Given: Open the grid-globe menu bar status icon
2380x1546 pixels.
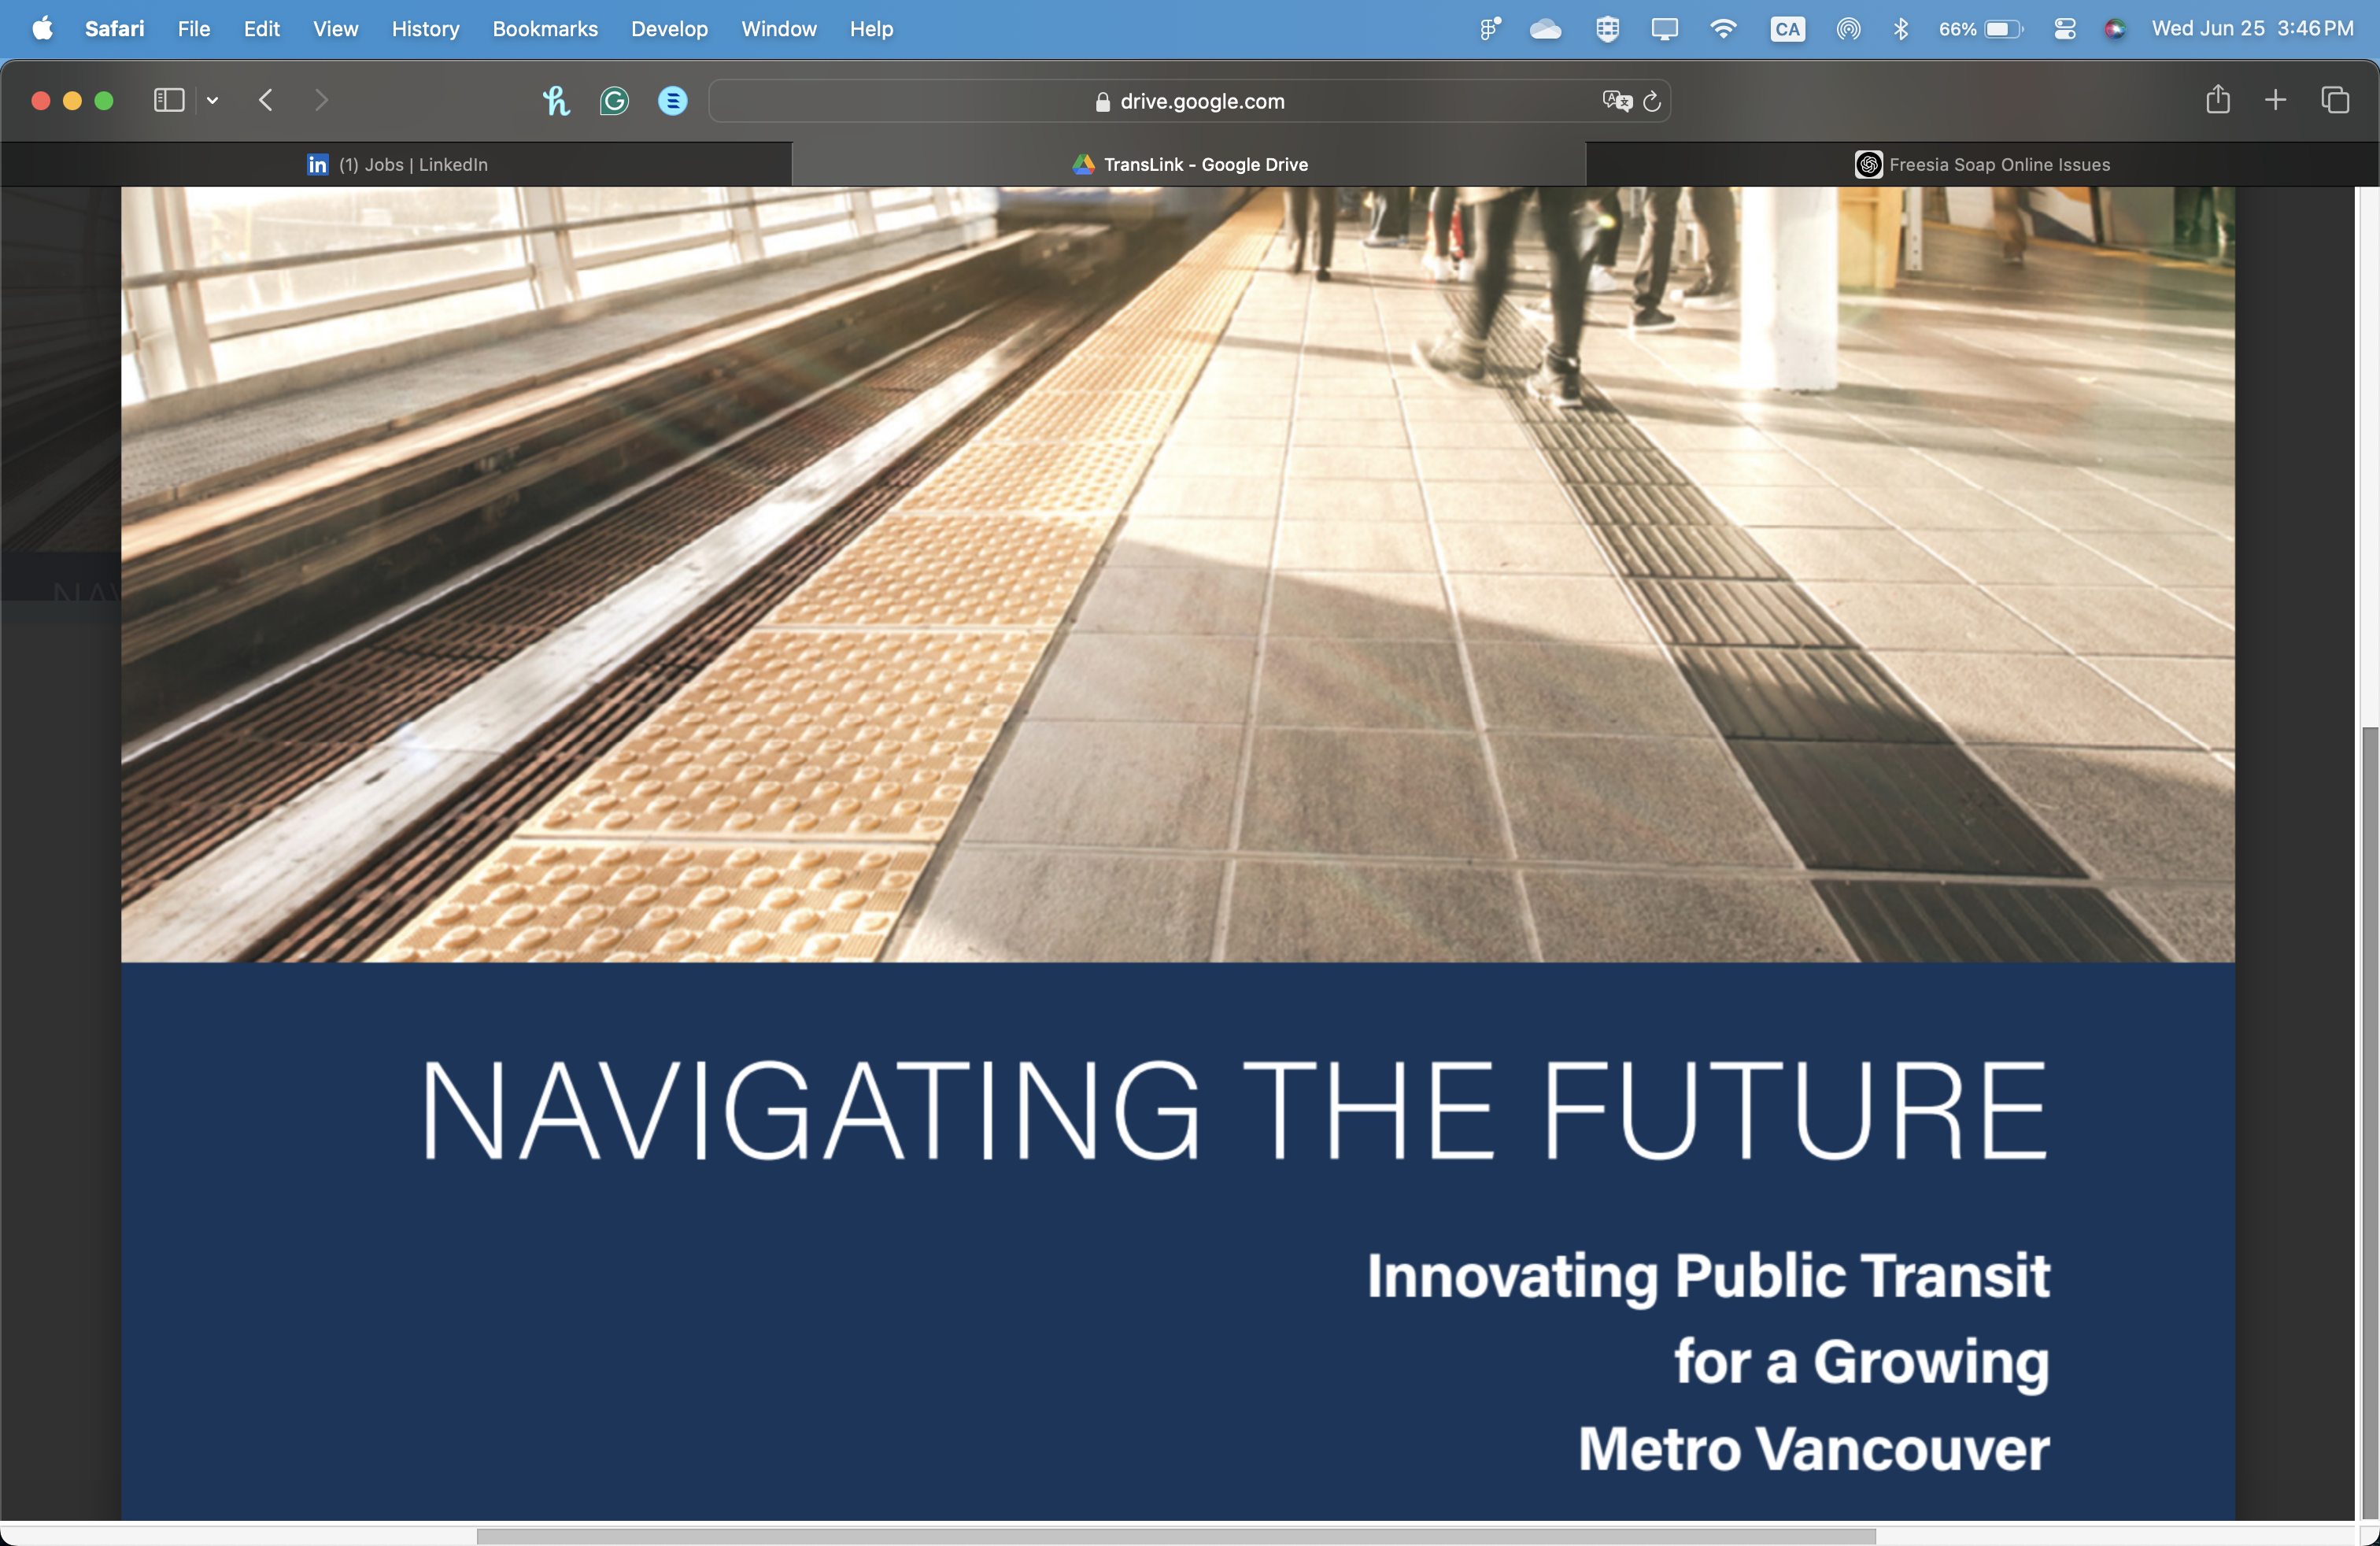Looking at the screenshot, I should tap(1607, 29).
